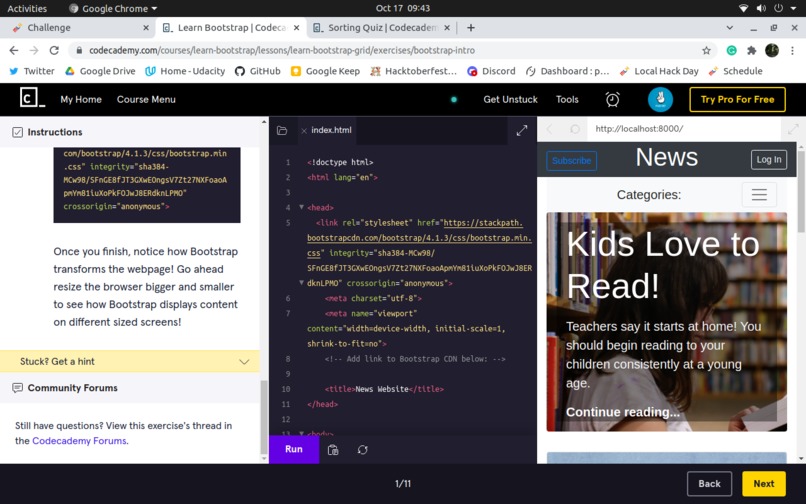Open the Google Drive bookmark
Screen dimensions: 806x504
point(100,71)
